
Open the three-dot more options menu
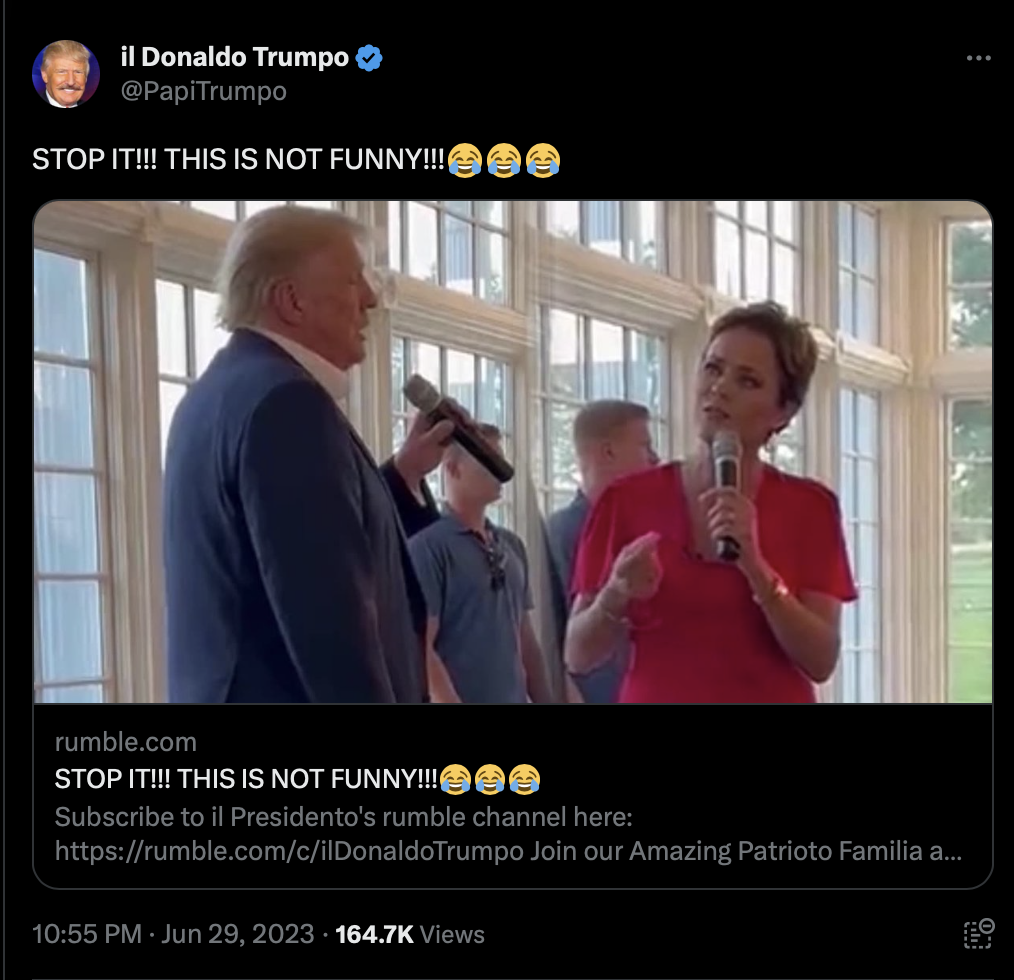[x=978, y=58]
